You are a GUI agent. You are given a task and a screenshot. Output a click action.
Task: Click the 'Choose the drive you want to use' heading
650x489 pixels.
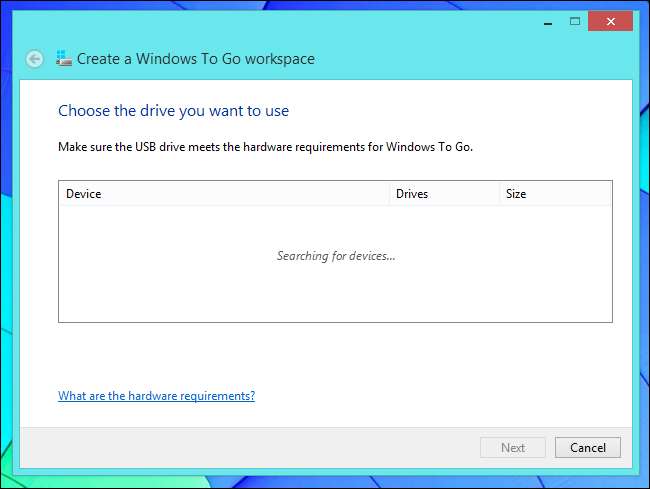pyautogui.click(x=173, y=111)
